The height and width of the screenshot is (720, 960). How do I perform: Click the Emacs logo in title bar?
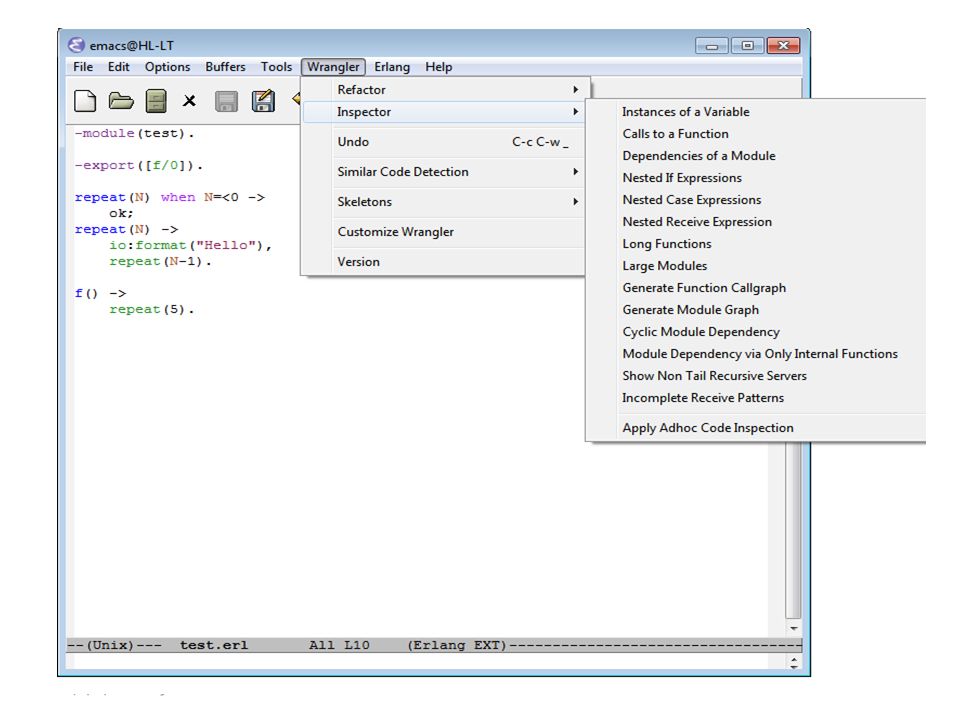pyautogui.click(x=76, y=45)
